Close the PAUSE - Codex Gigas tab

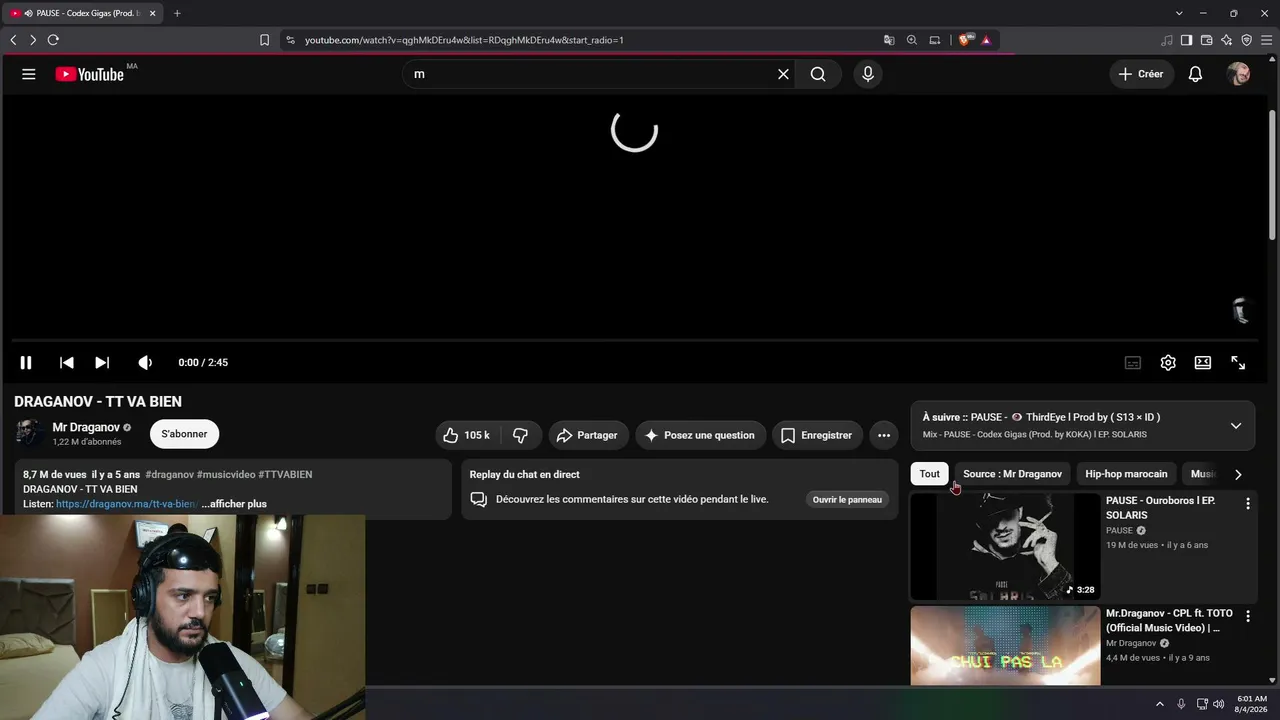point(152,13)
